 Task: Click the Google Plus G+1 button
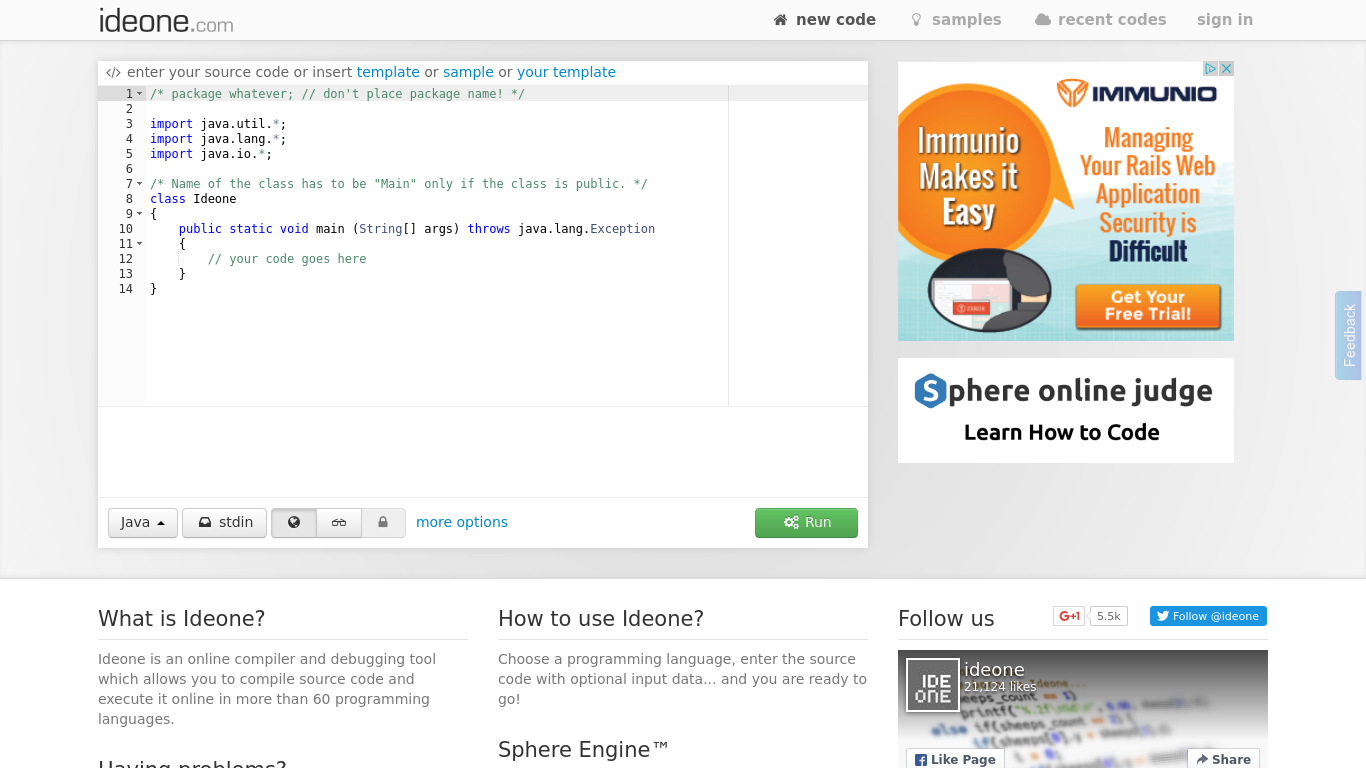pos(1069,616)
